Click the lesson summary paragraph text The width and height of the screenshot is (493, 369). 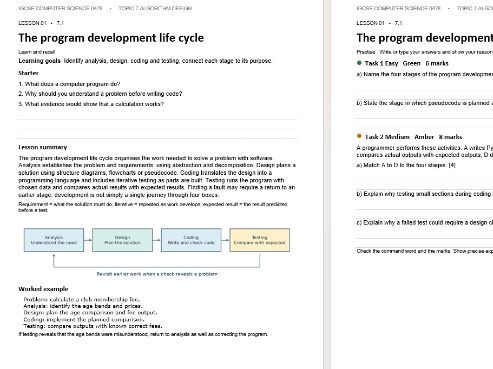tap(157, 176)
